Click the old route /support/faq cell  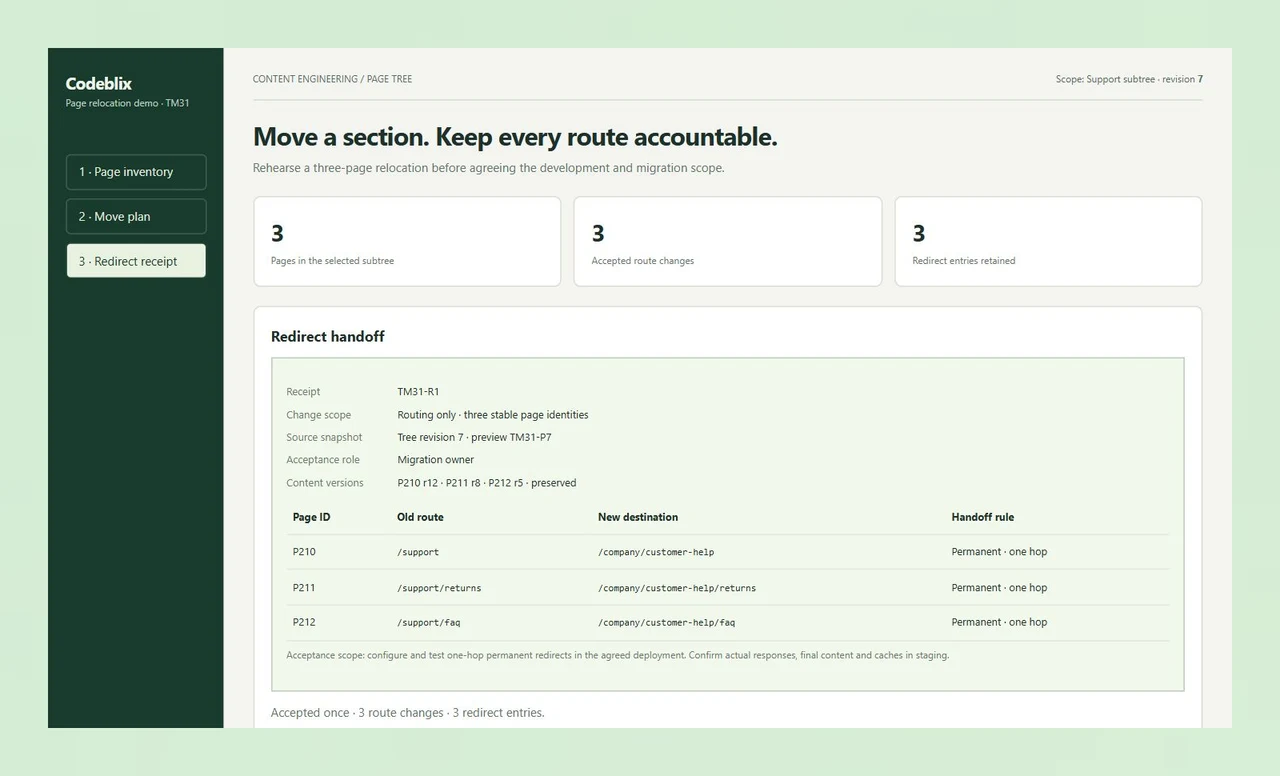pos(429,622)
